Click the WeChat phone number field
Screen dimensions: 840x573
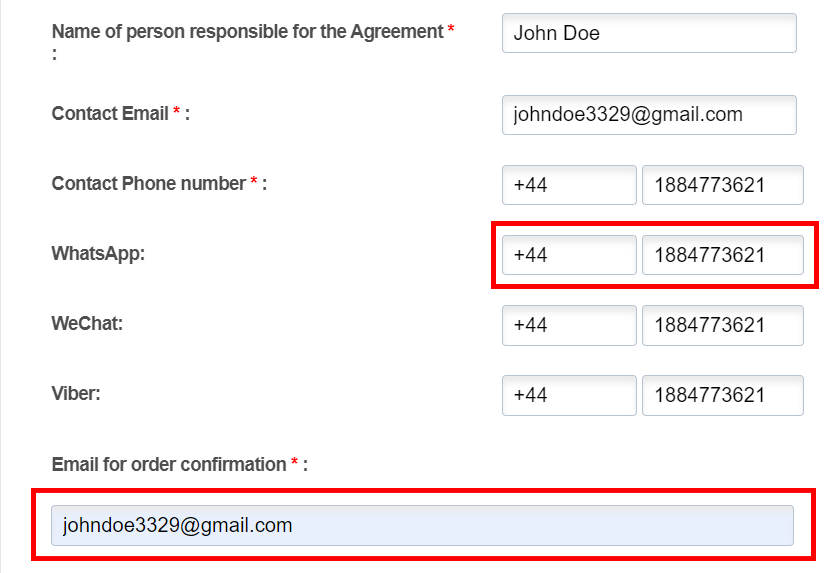pyautogui.click(x=722, y=325)
